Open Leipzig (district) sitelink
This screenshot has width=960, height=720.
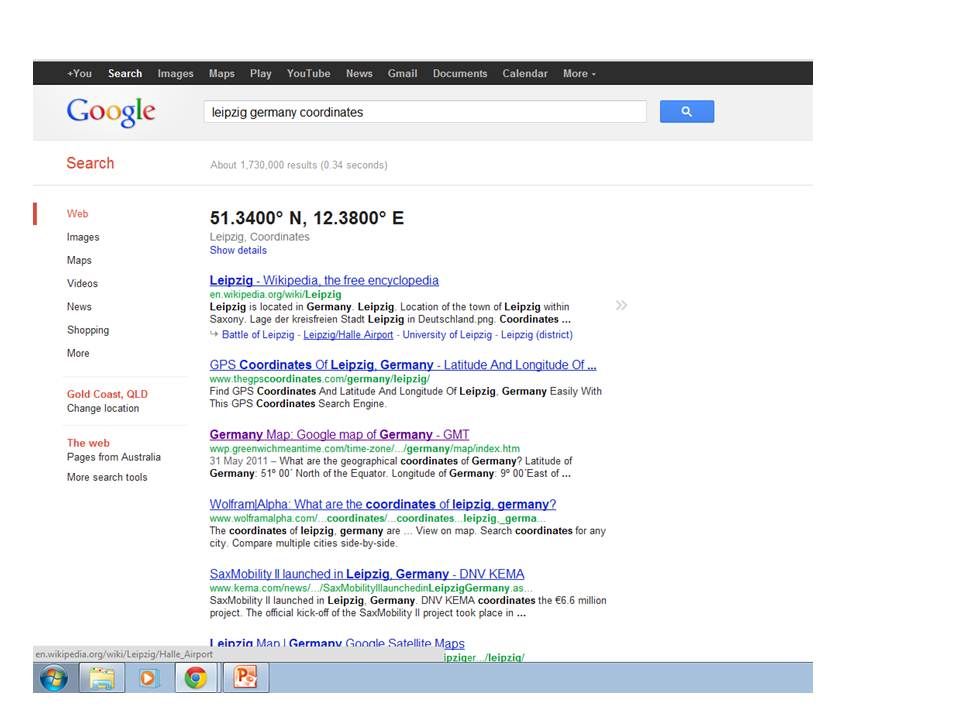click(x=537, y=335)
